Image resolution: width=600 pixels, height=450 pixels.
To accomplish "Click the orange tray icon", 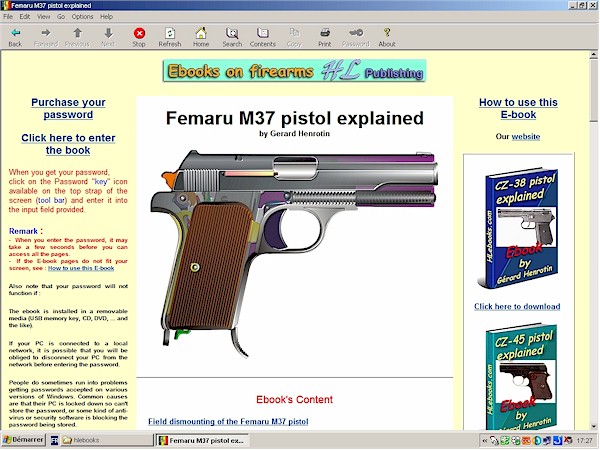I will tap(527, 441).
